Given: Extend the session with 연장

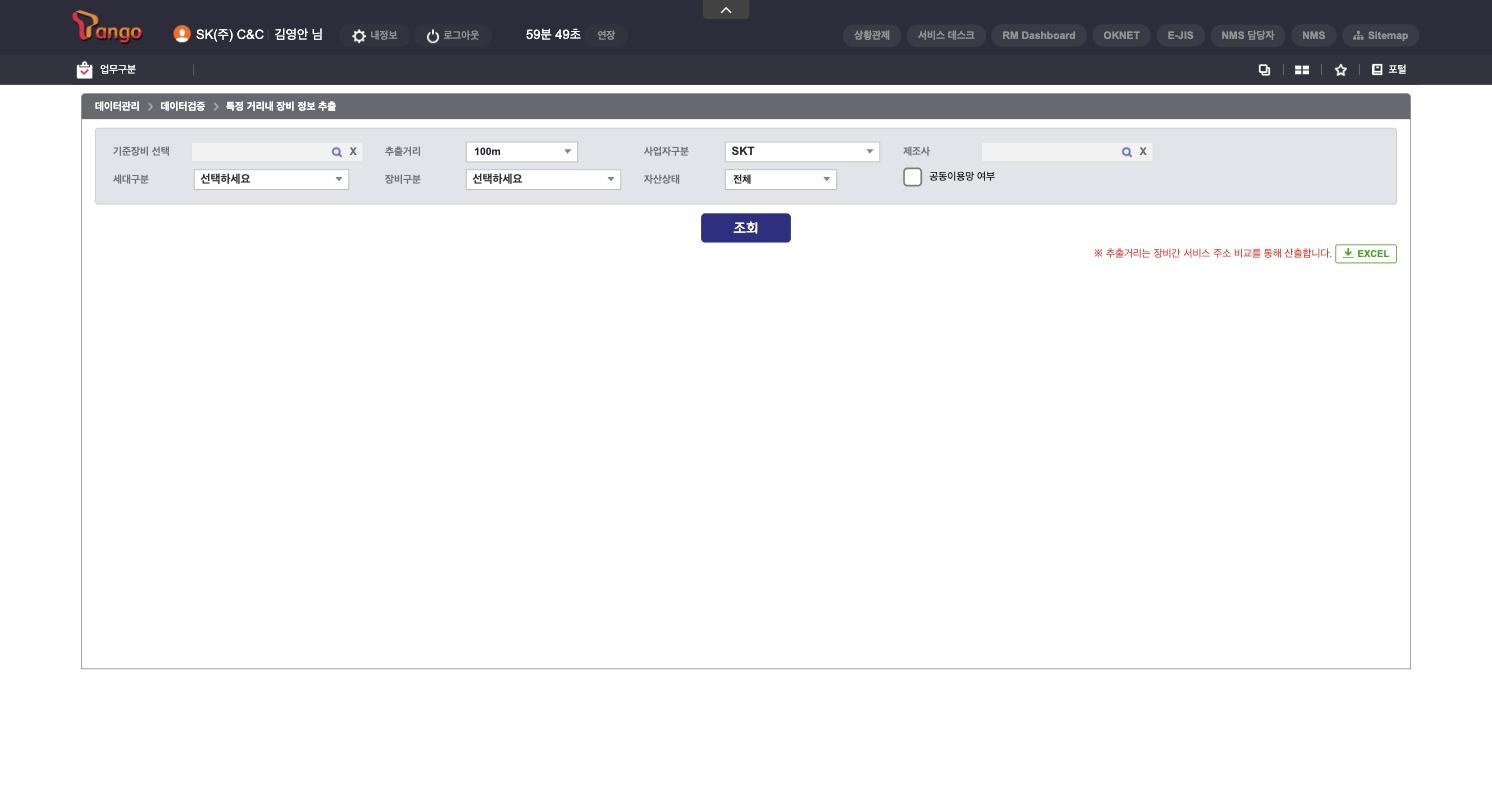Looking at the screenshot, I should [x=606, y=36].
